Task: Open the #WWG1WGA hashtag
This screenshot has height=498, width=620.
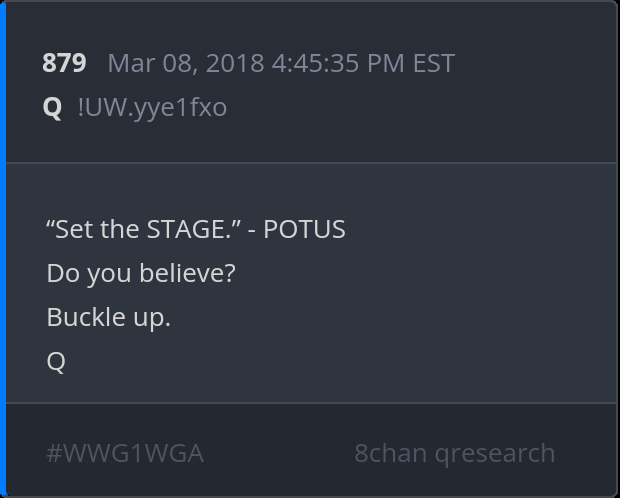Action: click(x=125, y=453)
